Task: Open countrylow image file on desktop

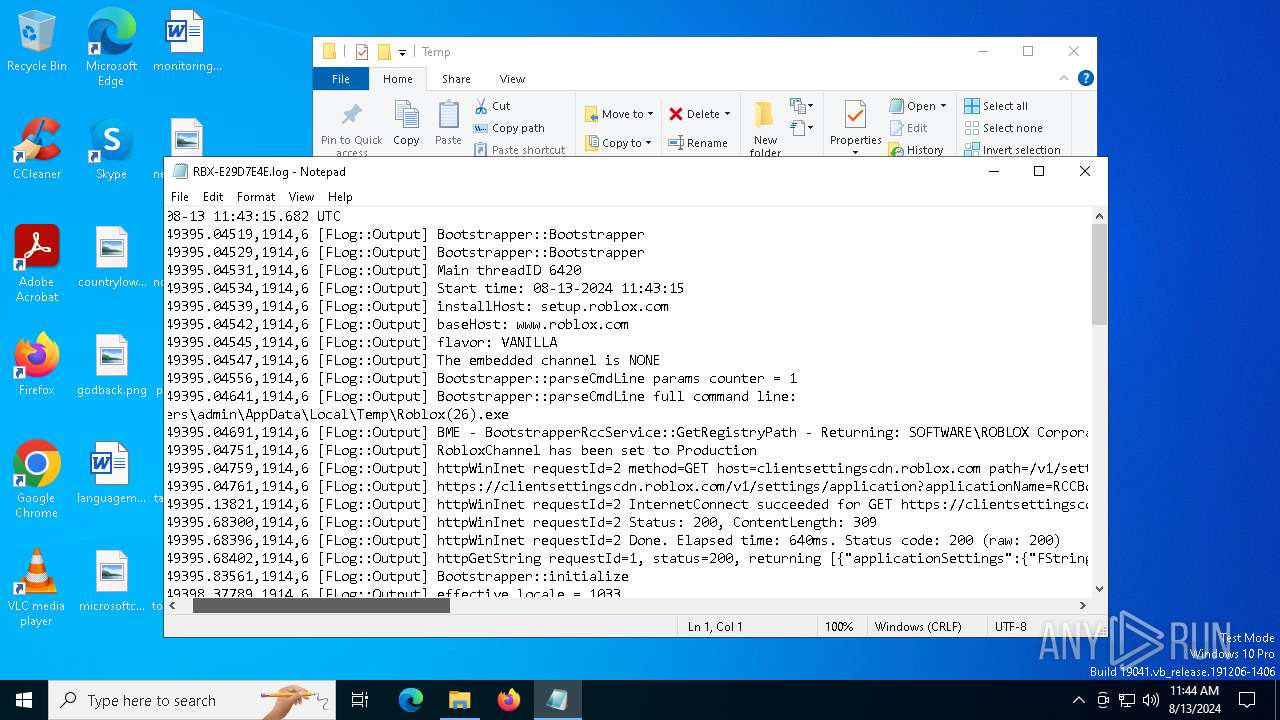Action: 111,257
